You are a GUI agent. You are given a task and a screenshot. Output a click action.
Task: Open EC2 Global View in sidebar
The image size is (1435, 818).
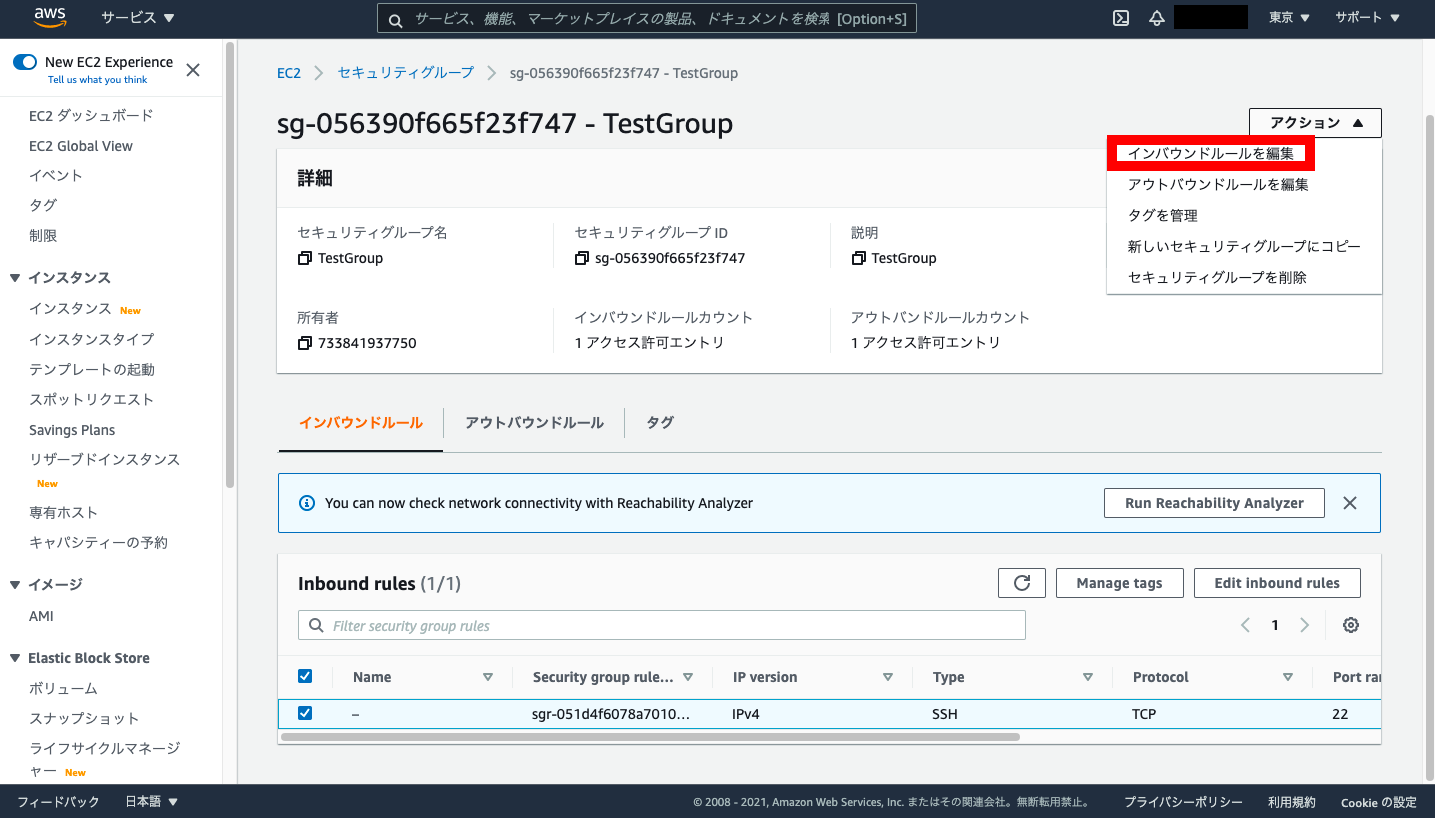tap(81, 146)
